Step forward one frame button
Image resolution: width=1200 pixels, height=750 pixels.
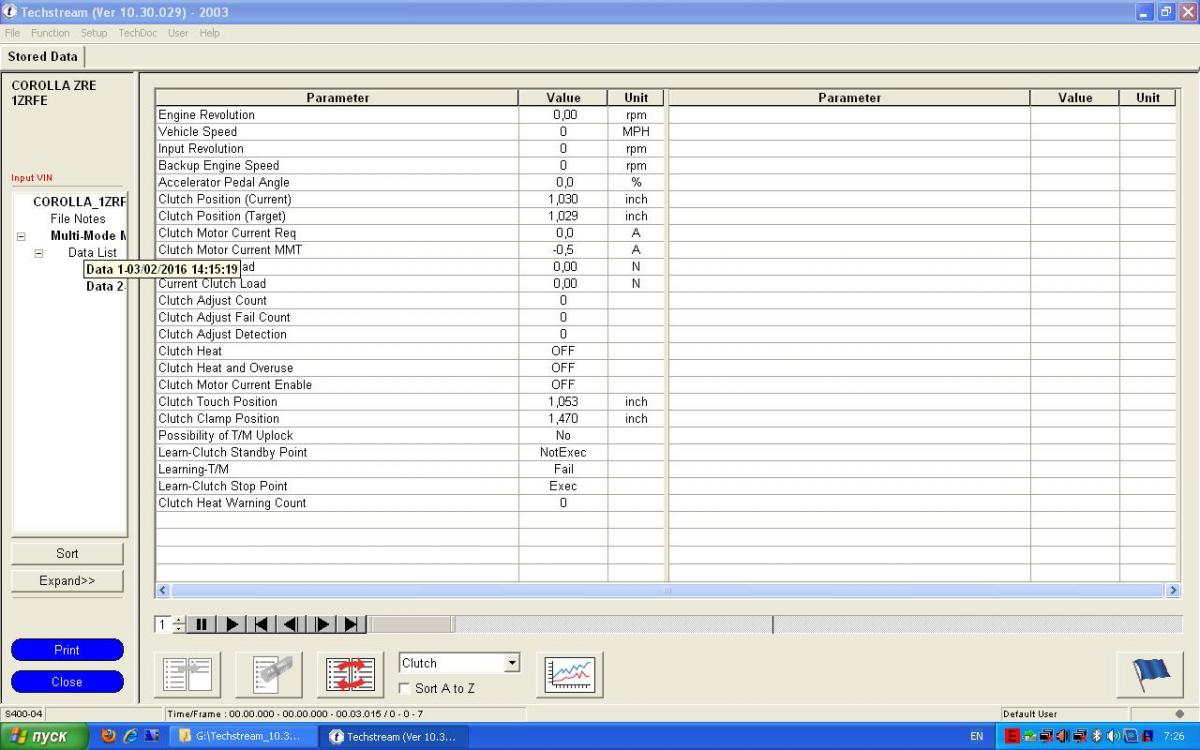point(322,625)
